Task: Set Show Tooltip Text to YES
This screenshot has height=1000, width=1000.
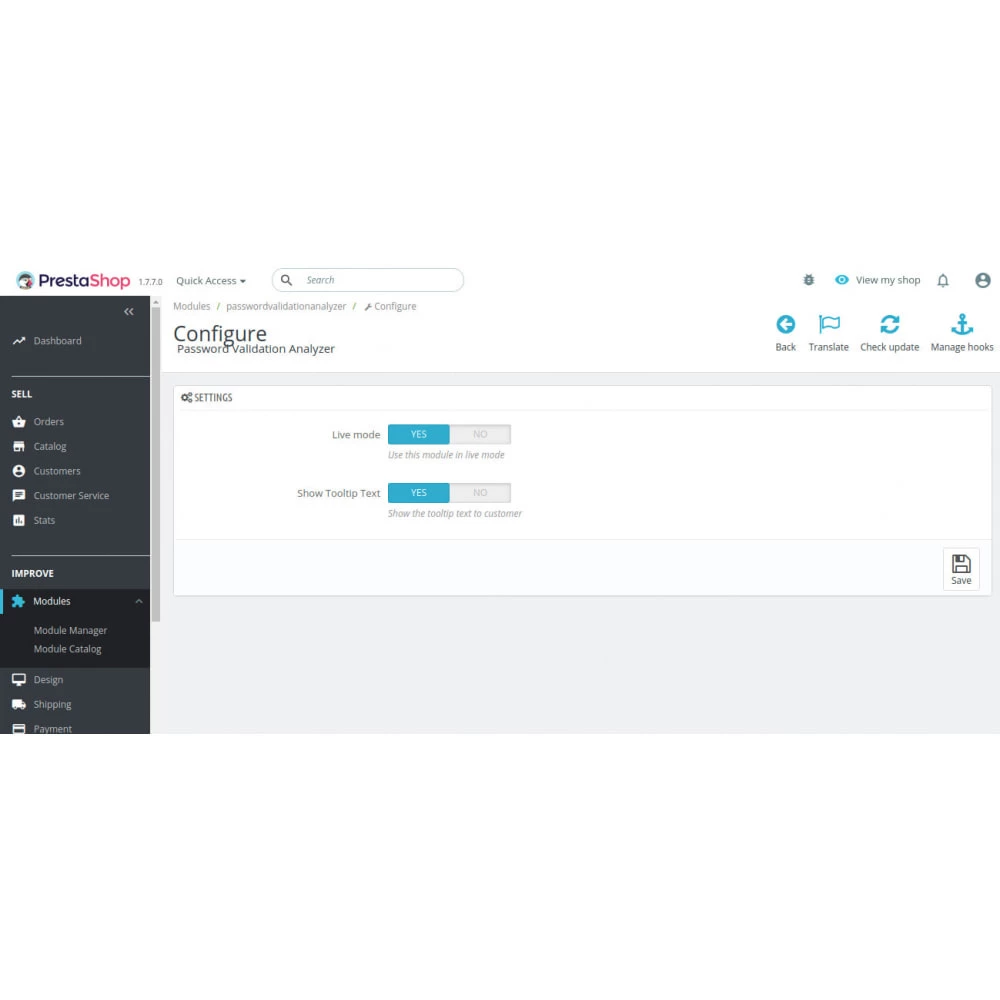Action: tap(418, 493)
